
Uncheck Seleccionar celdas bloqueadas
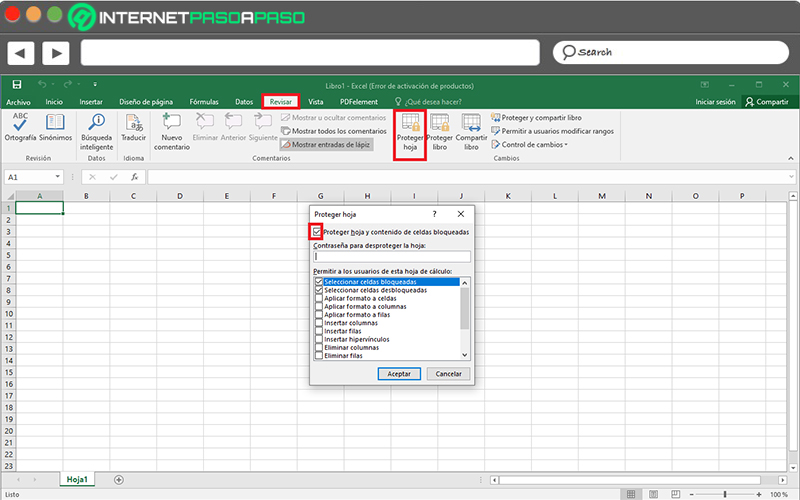[319, 282]
